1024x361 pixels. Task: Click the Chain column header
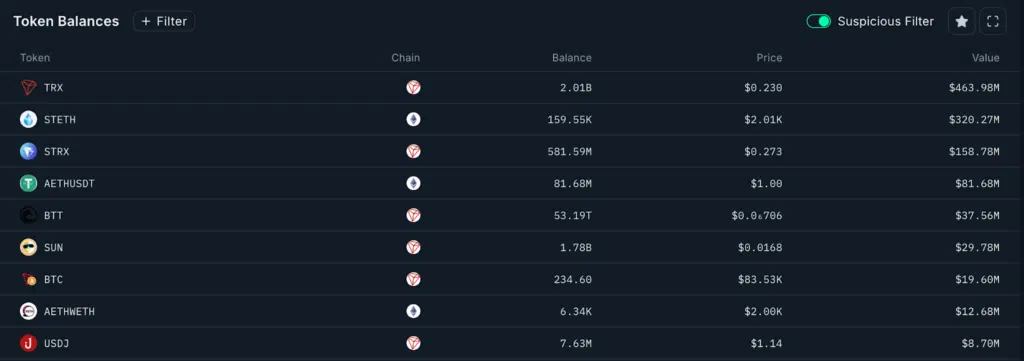point(406,57)
